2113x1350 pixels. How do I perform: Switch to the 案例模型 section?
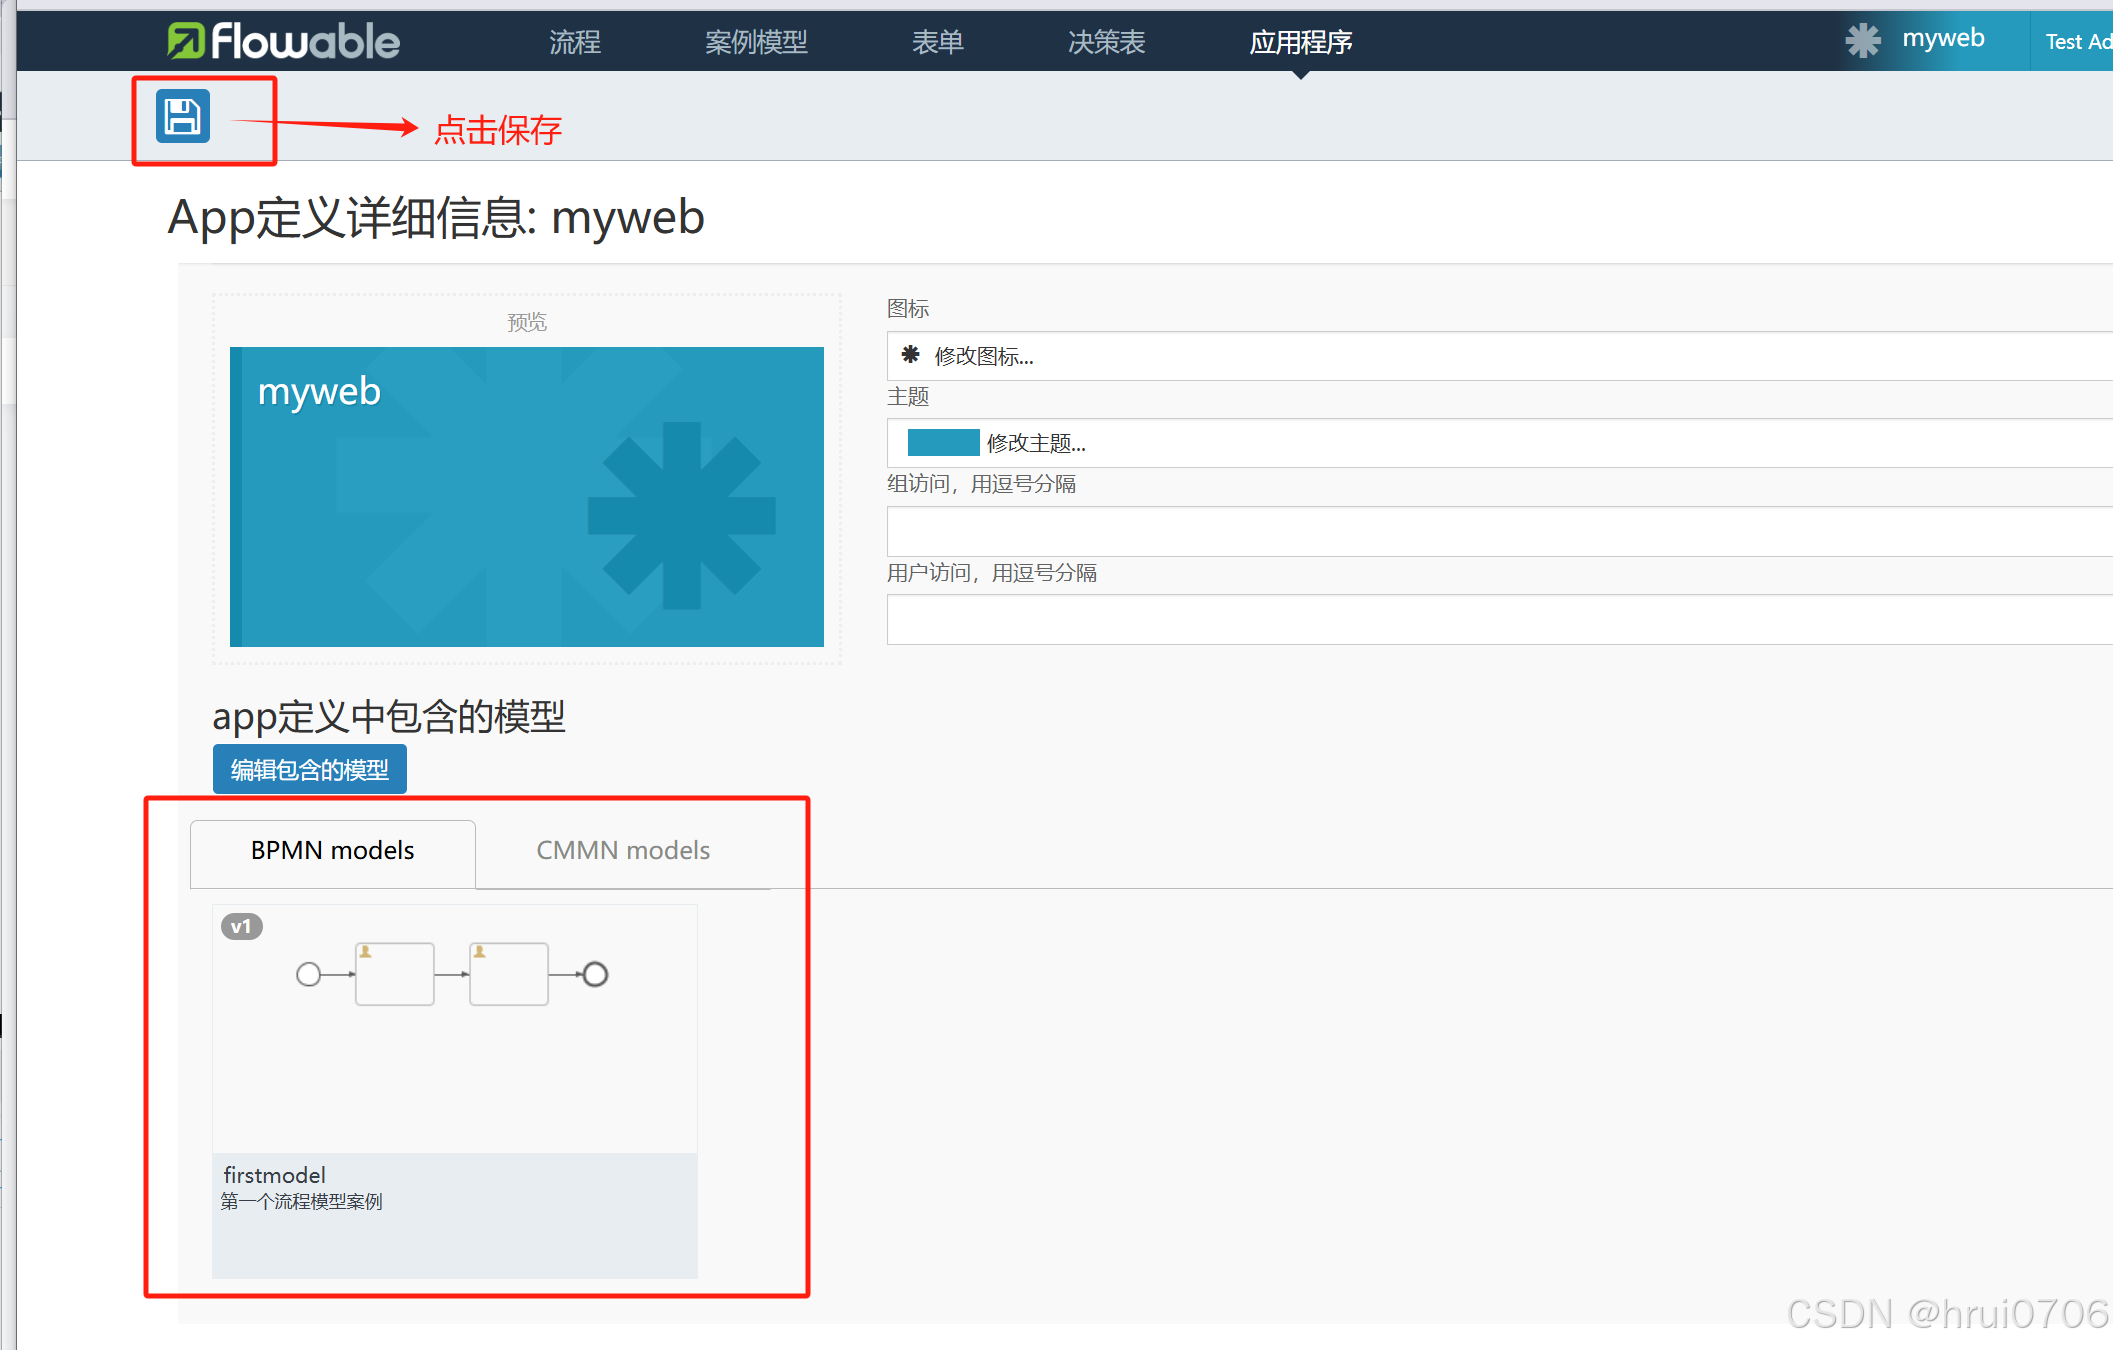pyautogui.click(x=756, y=42)
